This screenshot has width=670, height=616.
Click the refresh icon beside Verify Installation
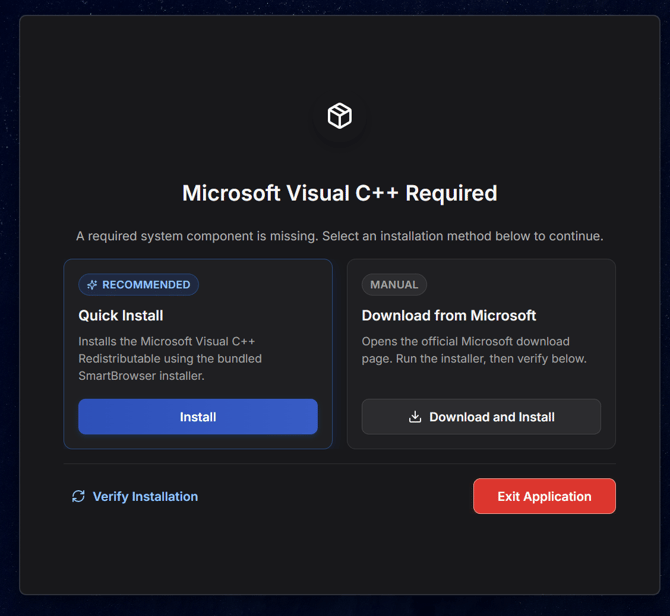tap(78, 496)
